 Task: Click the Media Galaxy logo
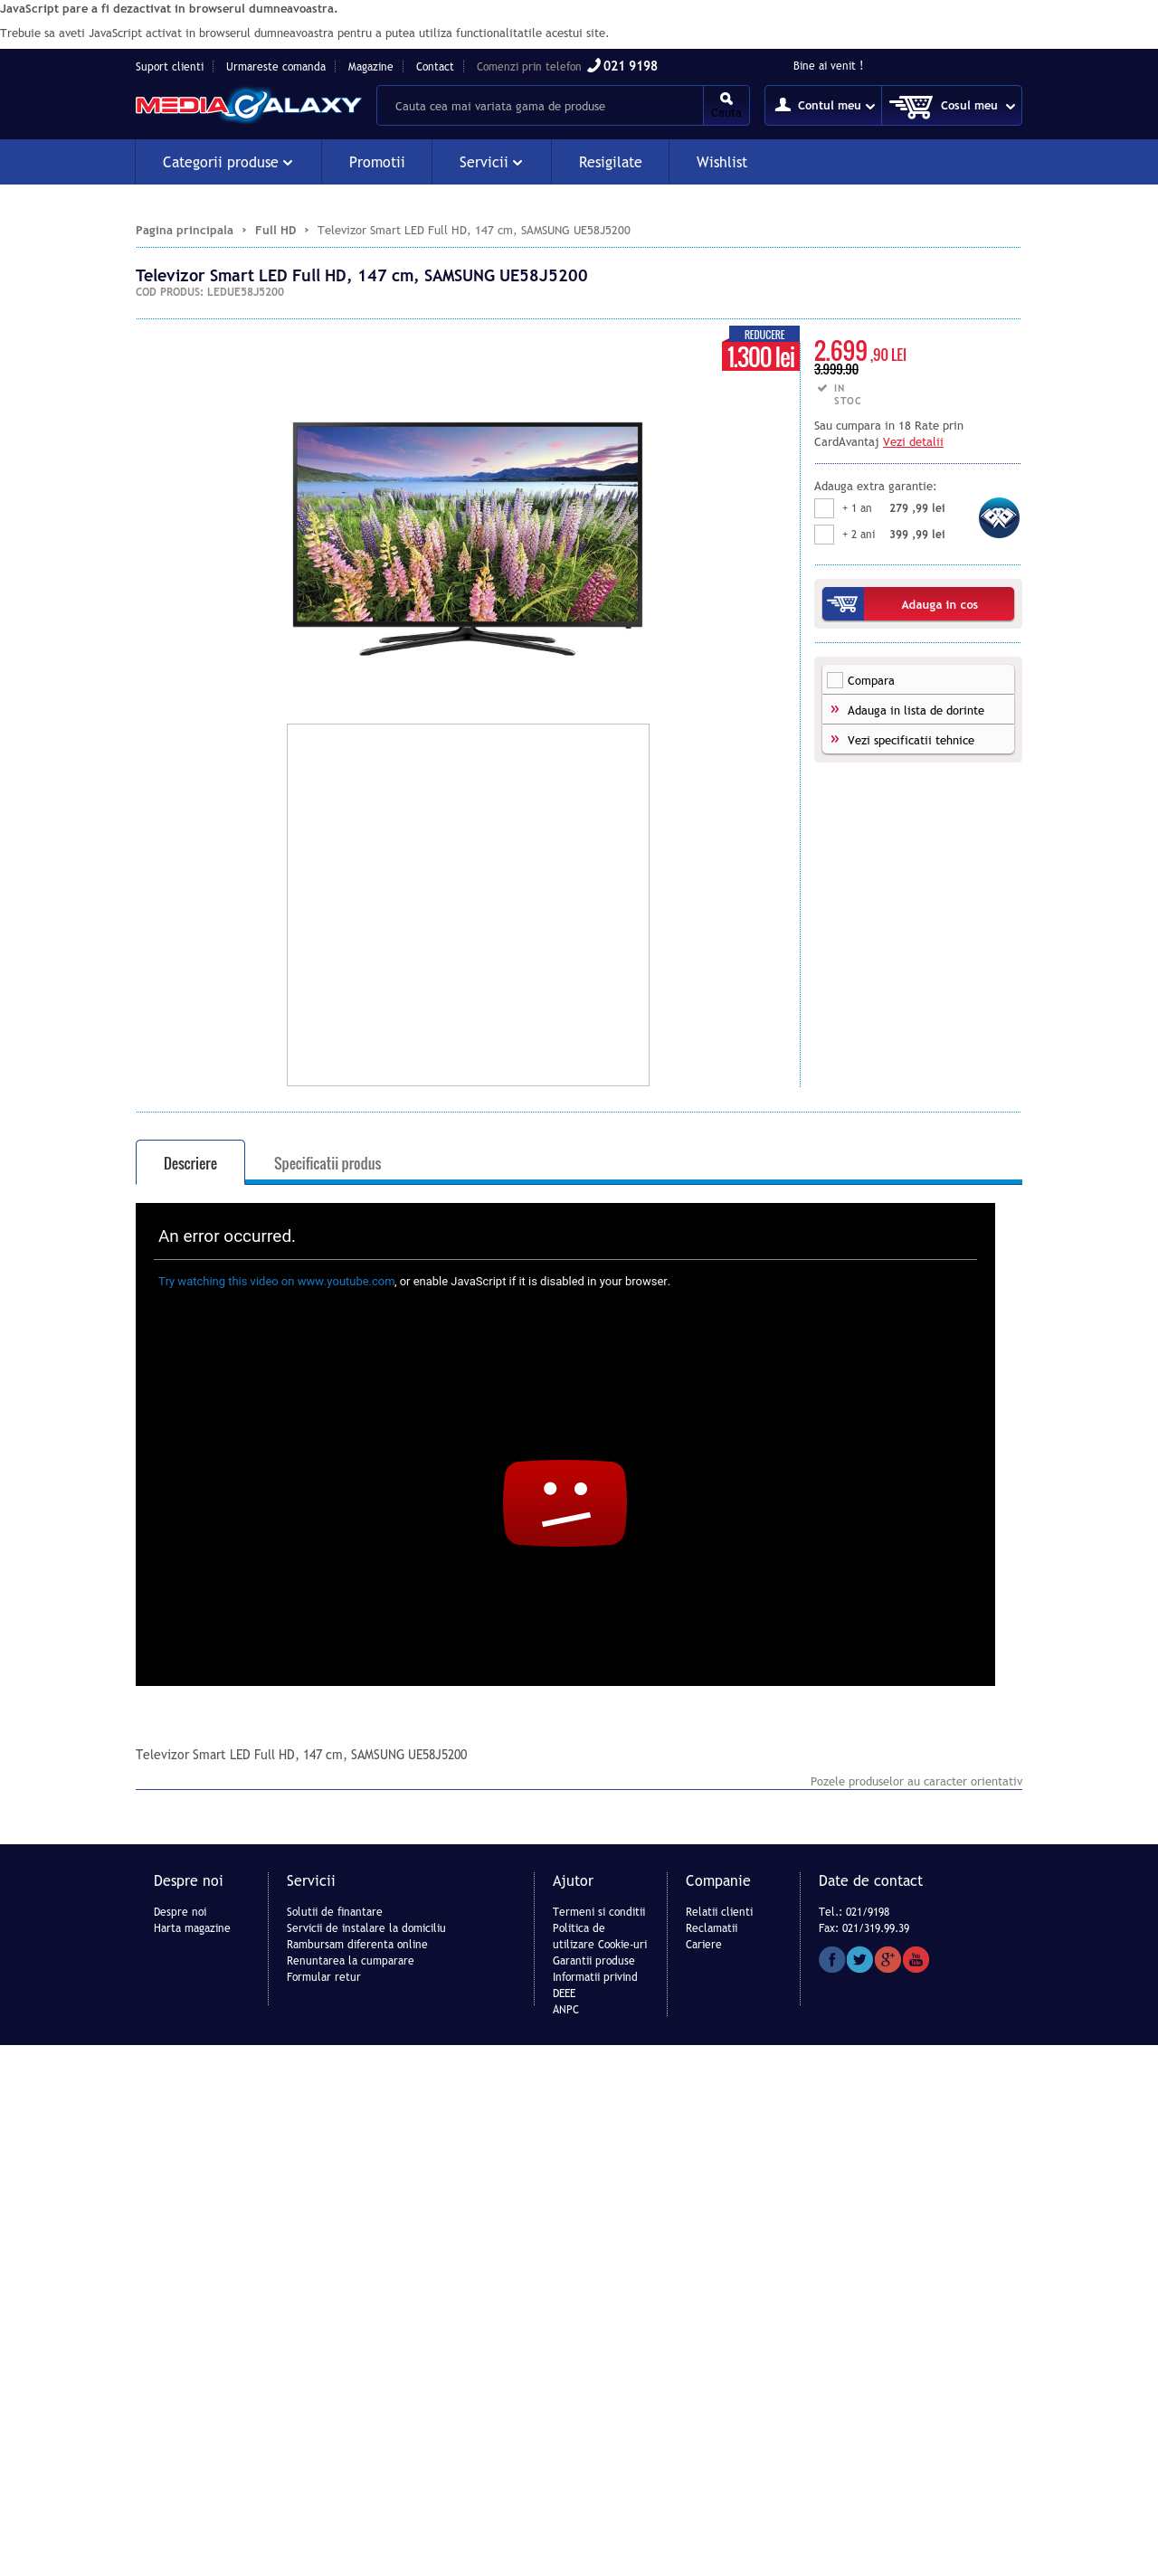coord(248,105)
